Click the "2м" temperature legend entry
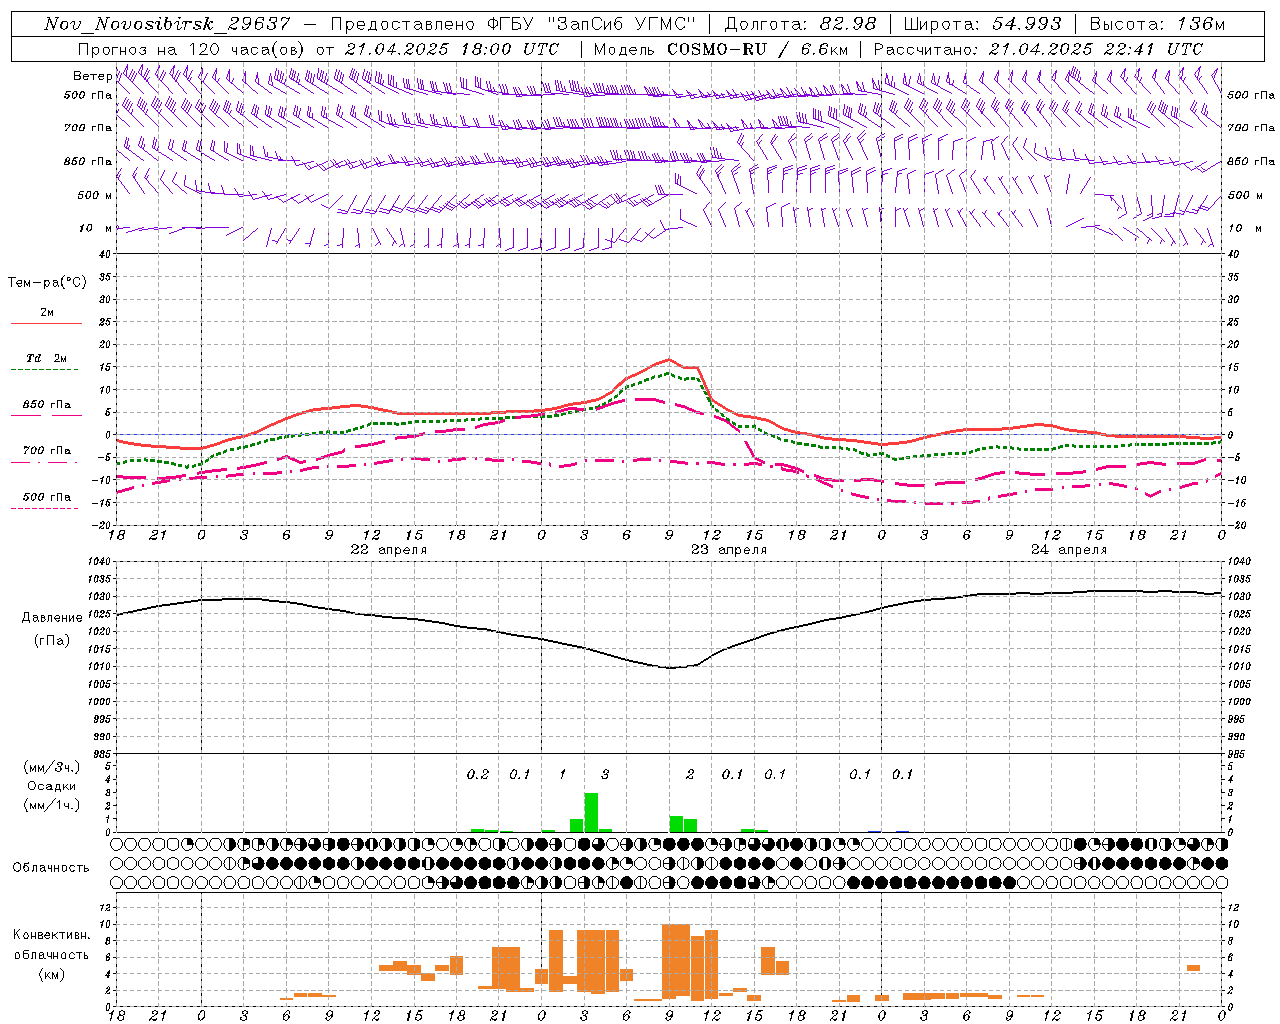The width and height of the screenshot is (1280, 1024). point(47,312)
